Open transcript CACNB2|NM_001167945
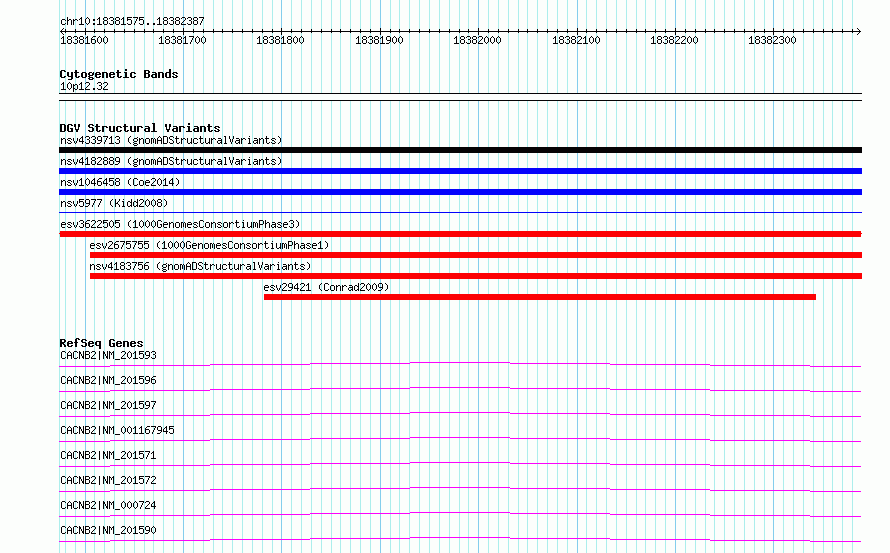 pyautogui.click(x=117, y=430)
